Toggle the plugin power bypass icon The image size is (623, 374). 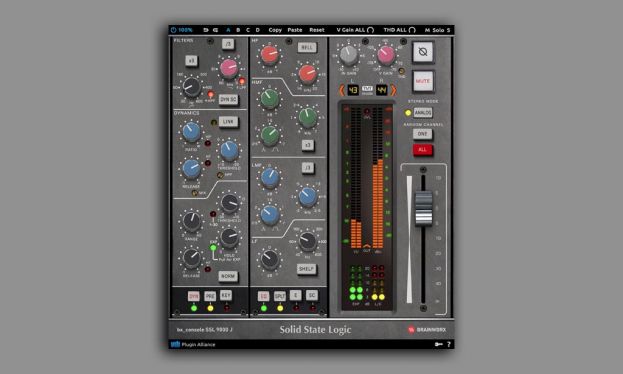(173, 30)
